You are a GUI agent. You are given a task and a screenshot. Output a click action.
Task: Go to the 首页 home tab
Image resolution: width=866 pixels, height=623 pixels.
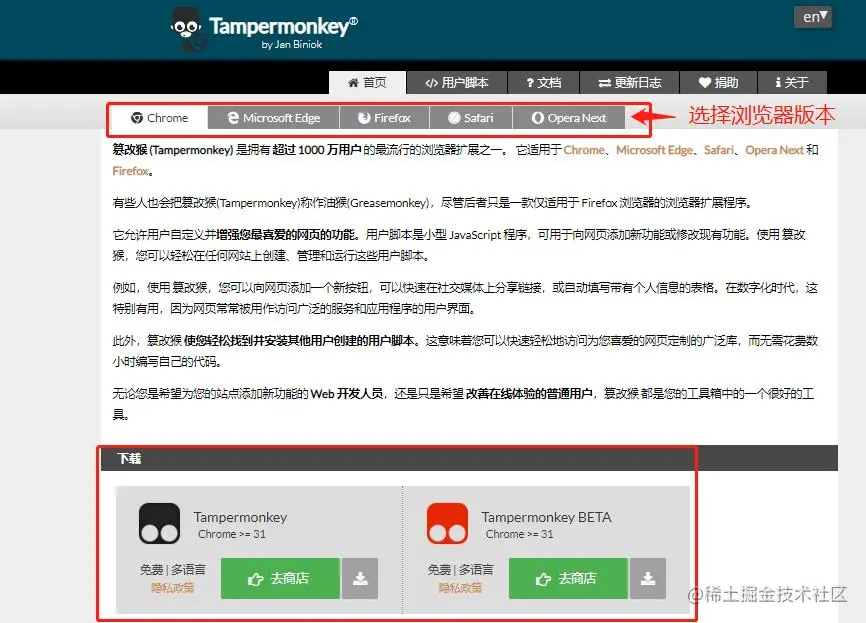(x=367, y=83)
